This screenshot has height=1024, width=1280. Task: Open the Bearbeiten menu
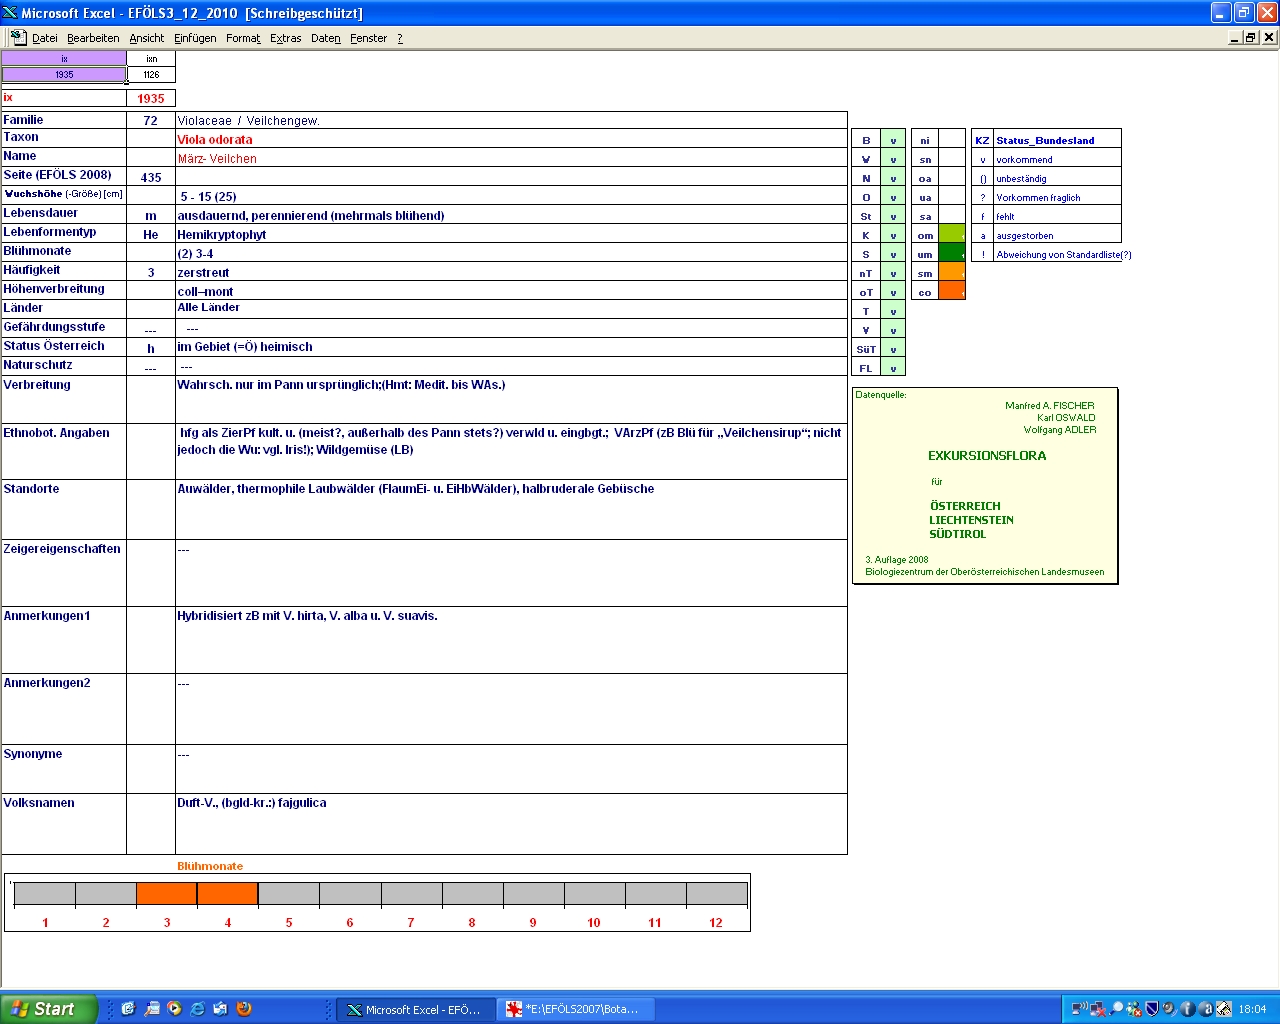[x=93, y=38]
